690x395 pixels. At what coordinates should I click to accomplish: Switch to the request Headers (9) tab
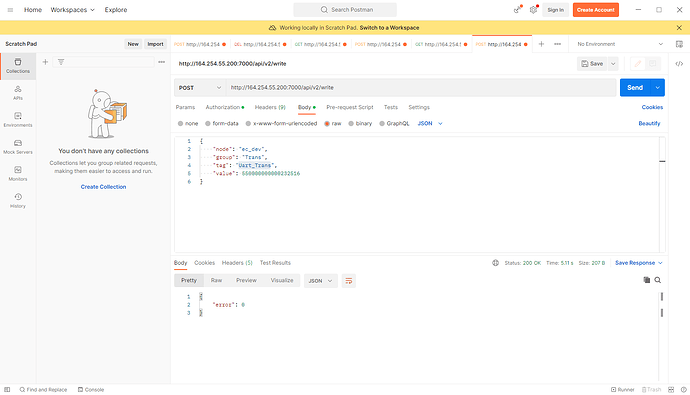[x=270, y=107]
